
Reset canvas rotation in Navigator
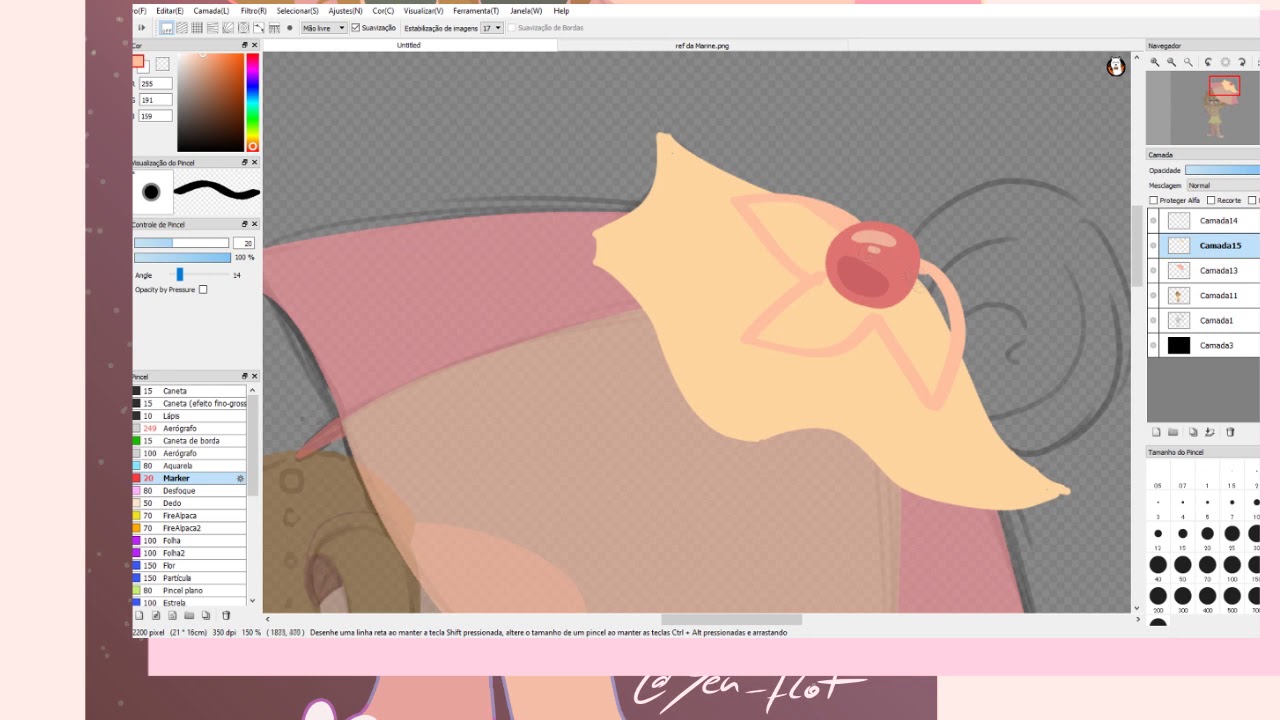point(1225,62)
